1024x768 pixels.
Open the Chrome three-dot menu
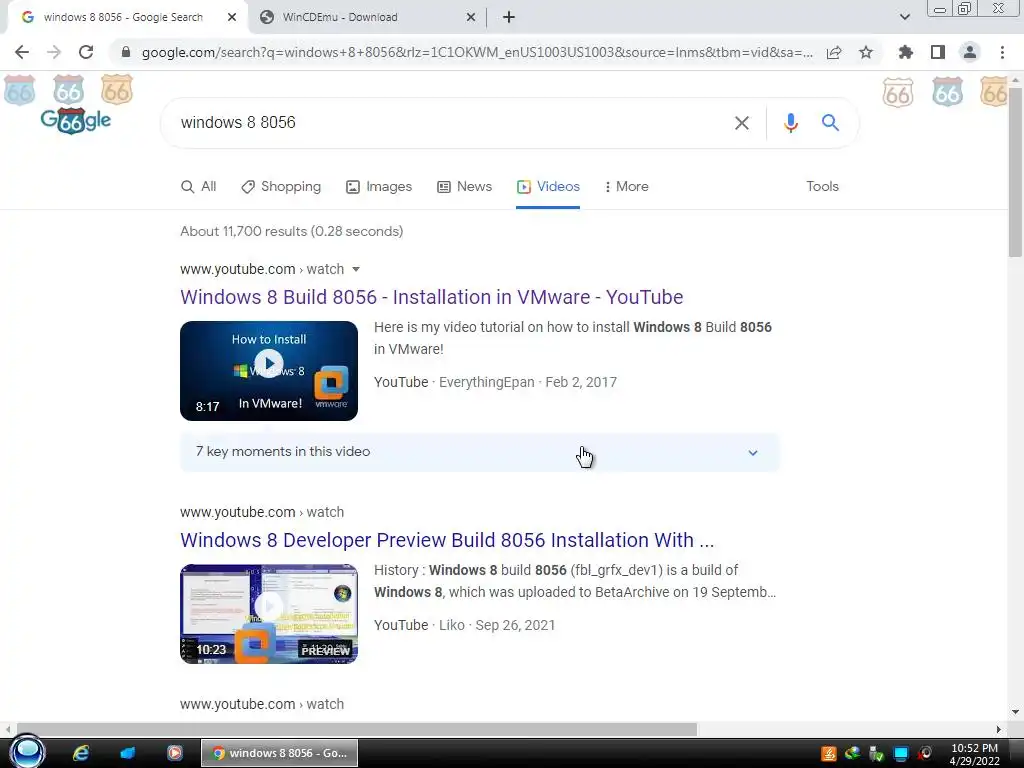(x=1002, y=52)
